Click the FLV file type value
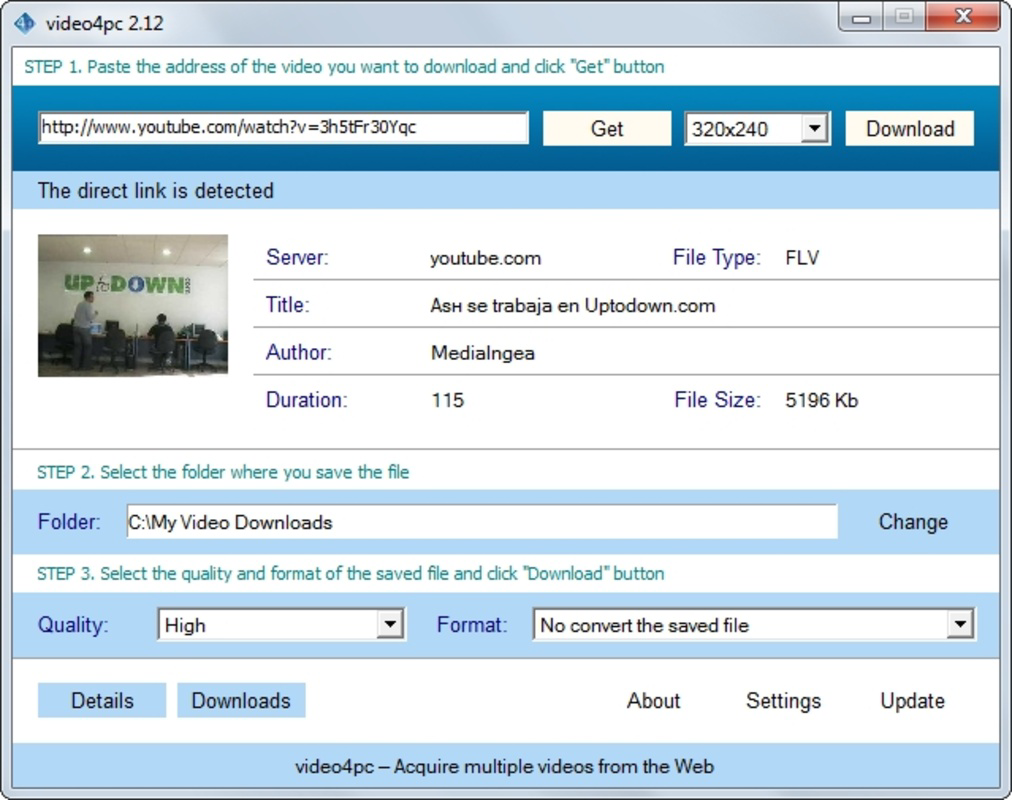Viewport: 1012px width, 800px height. pos(802,258)
